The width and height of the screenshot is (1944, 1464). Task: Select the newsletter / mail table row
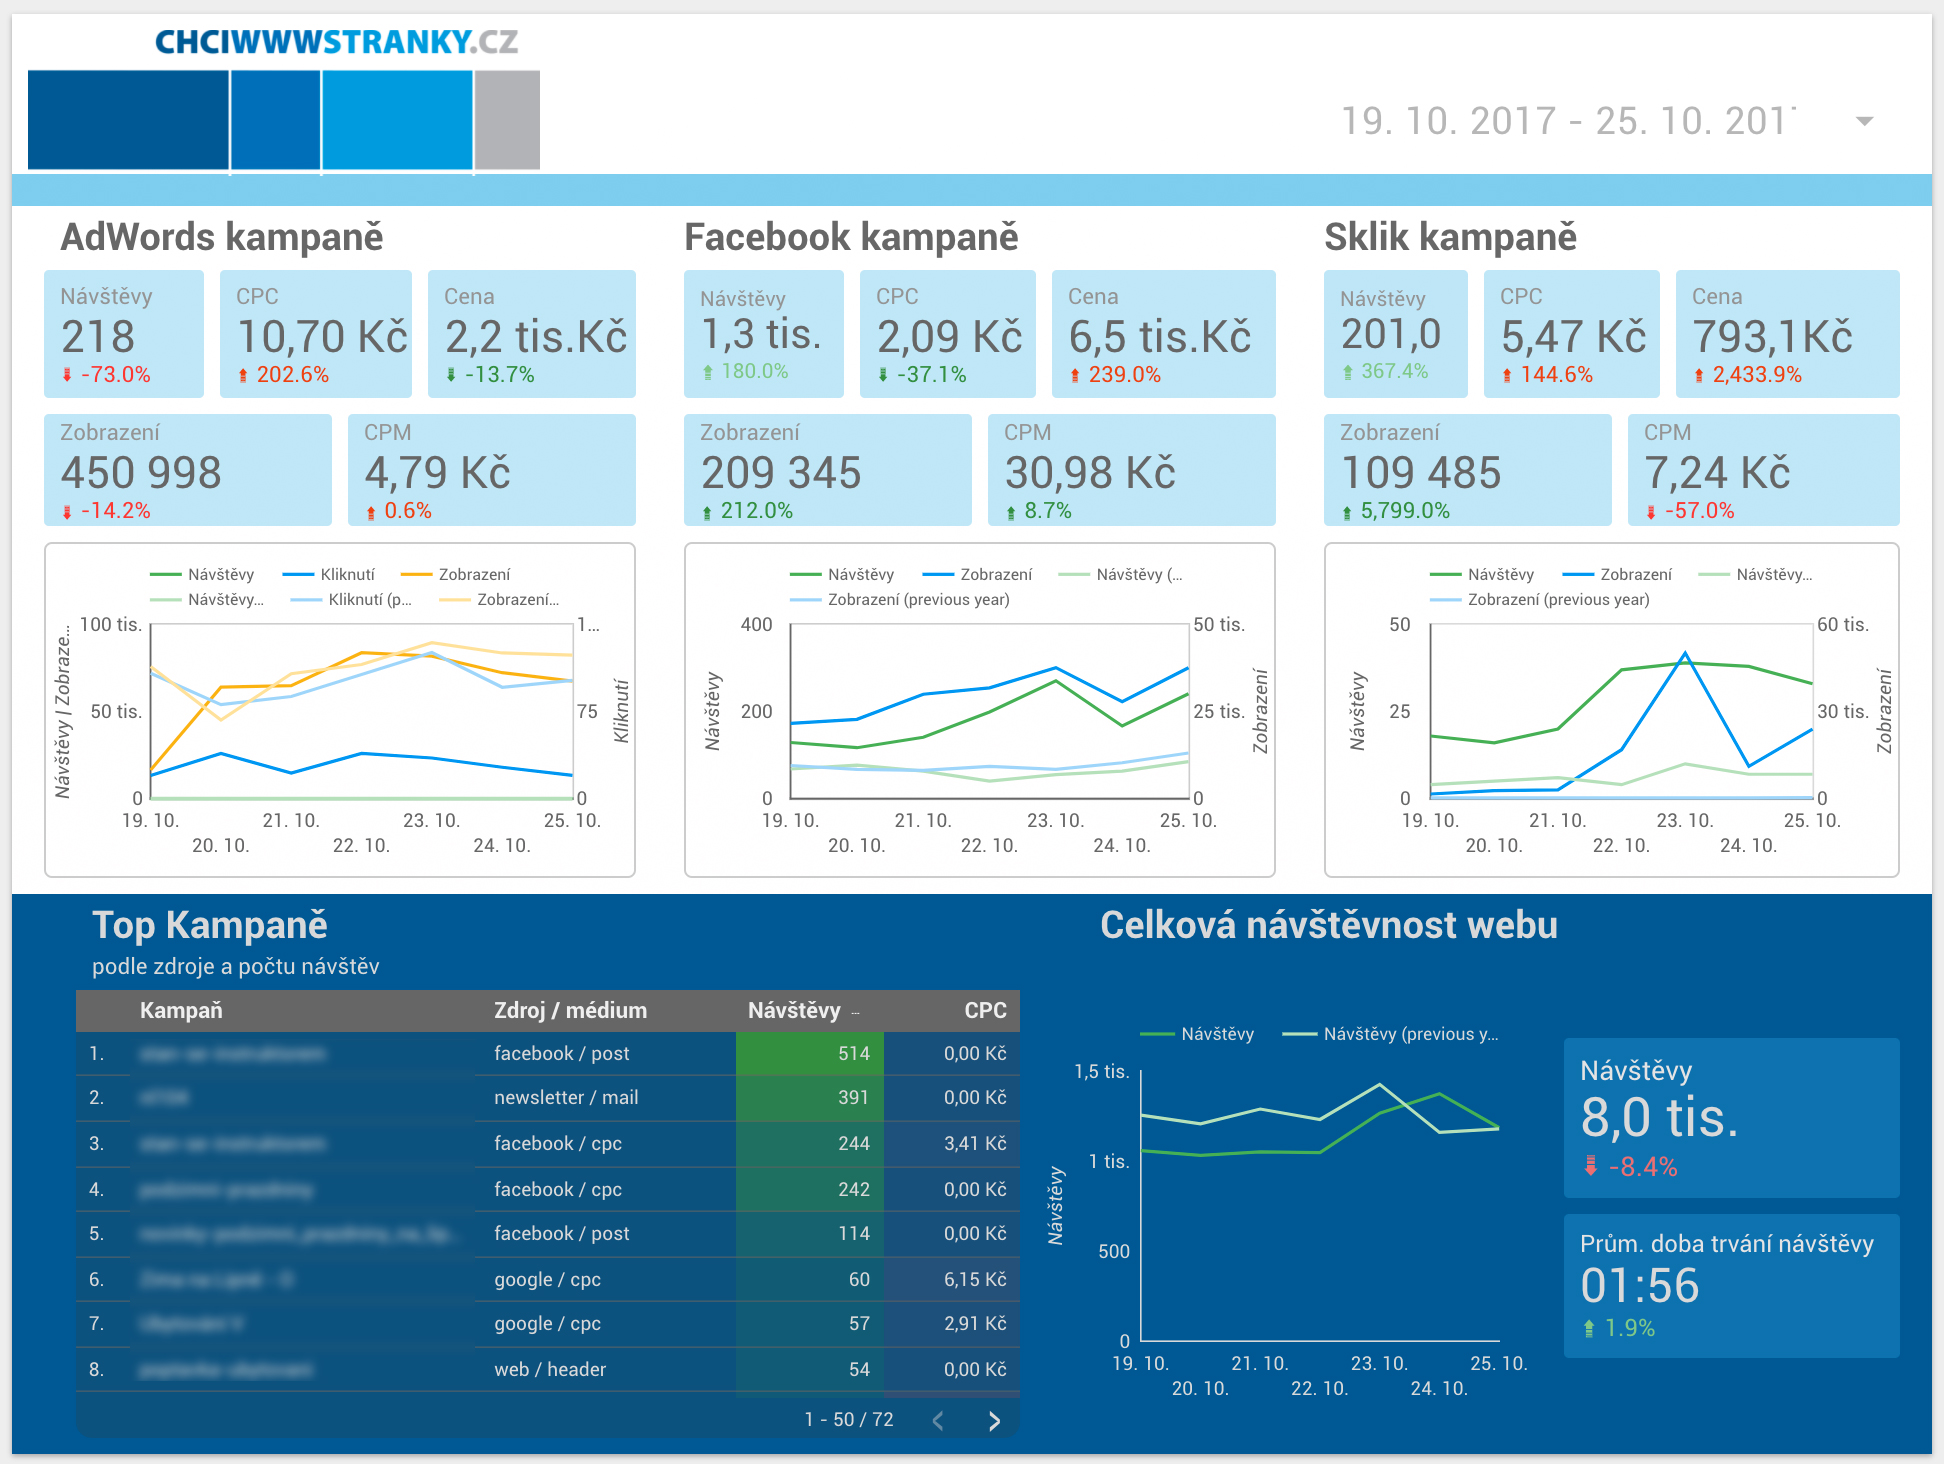click(x=566, y=1097)
